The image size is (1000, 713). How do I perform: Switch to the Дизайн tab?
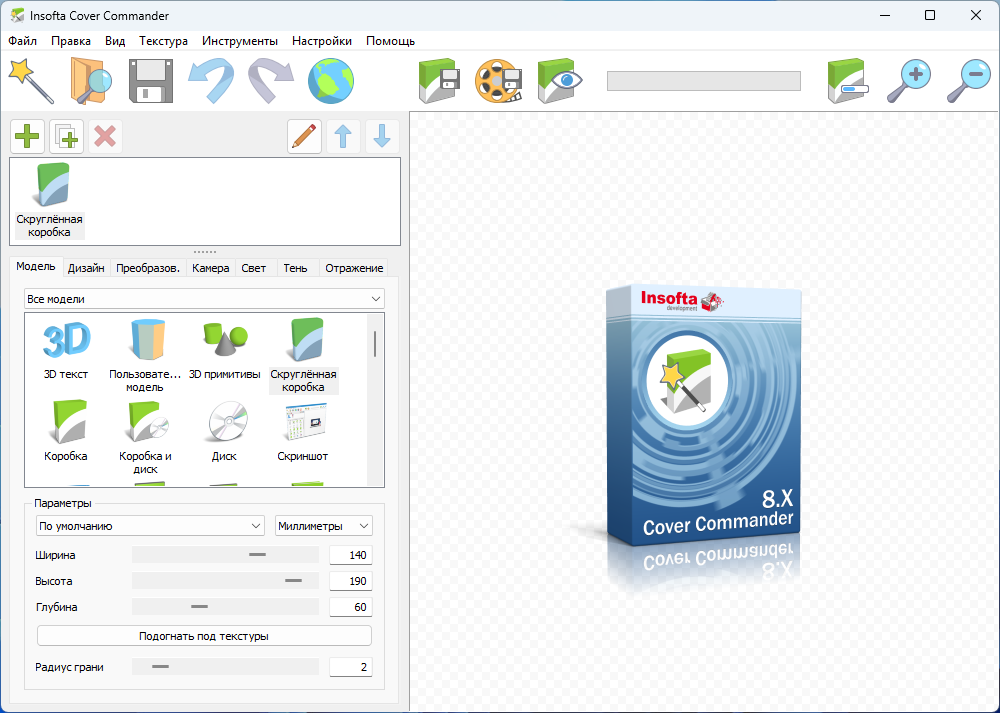click(86, 268)
